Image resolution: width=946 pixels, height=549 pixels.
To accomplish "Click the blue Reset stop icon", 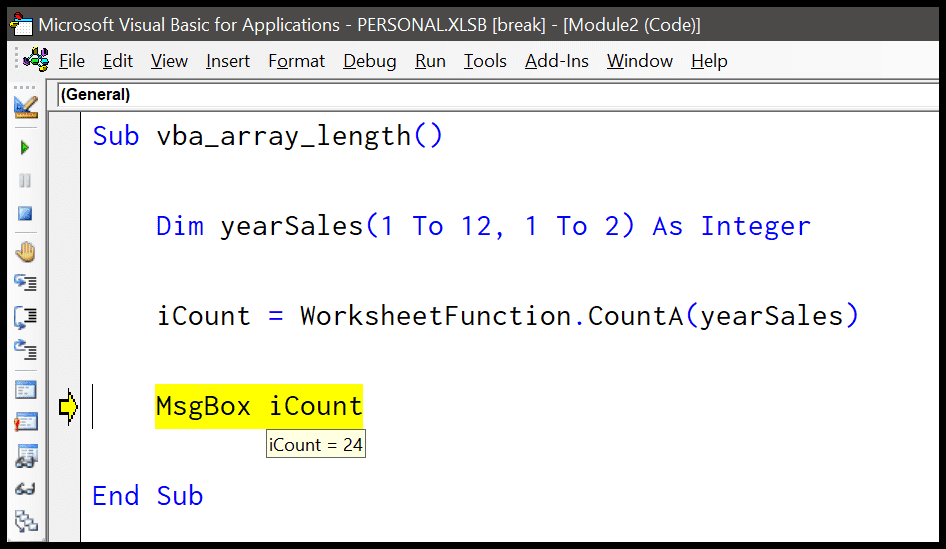I will tap(25, 214).
